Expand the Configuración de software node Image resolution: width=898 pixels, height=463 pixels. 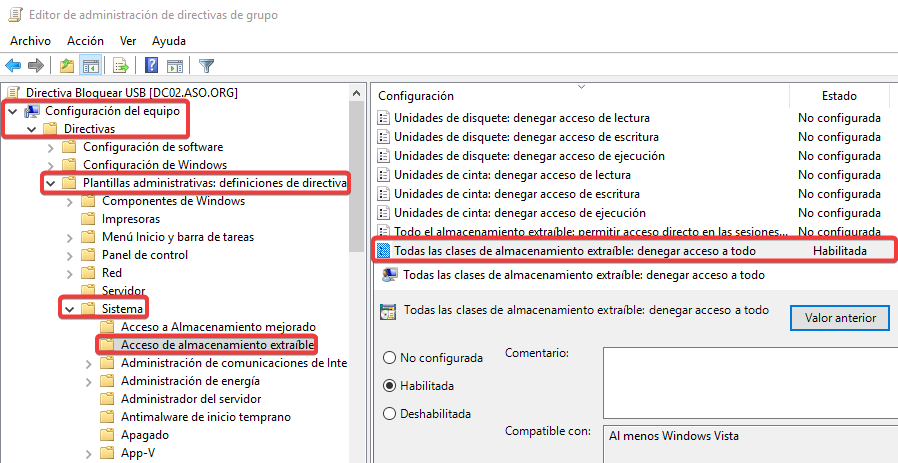click(x=50, y=147)
